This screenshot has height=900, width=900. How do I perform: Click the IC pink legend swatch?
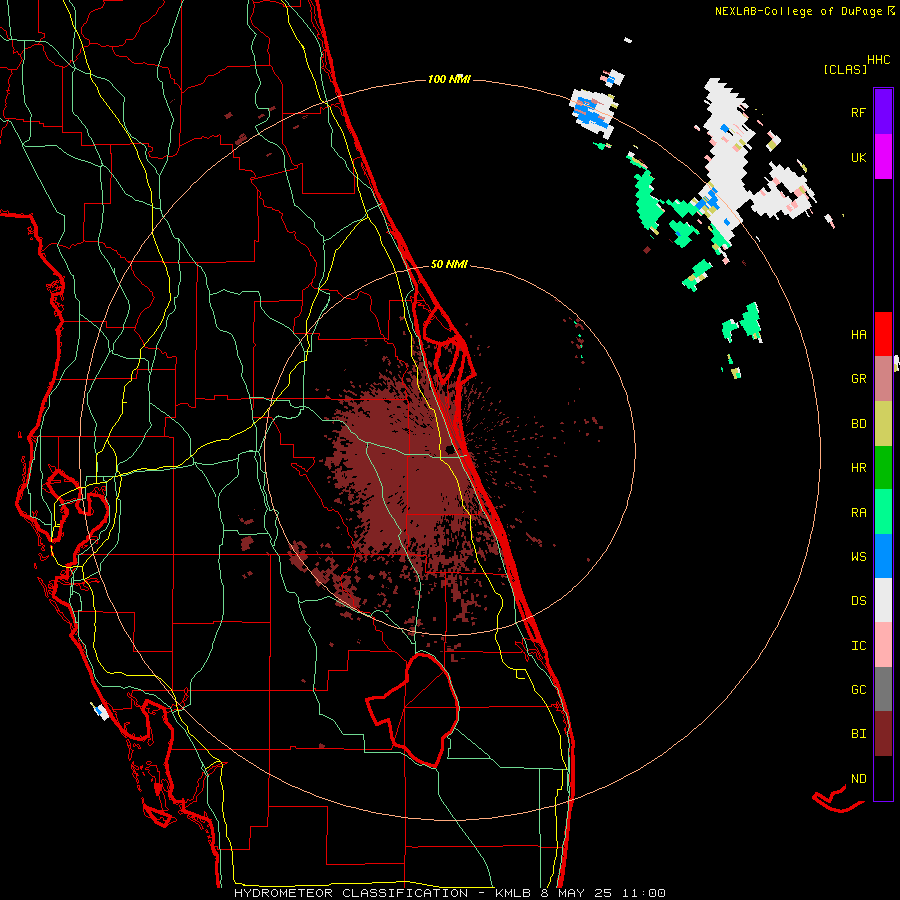(x=883, y=645)
